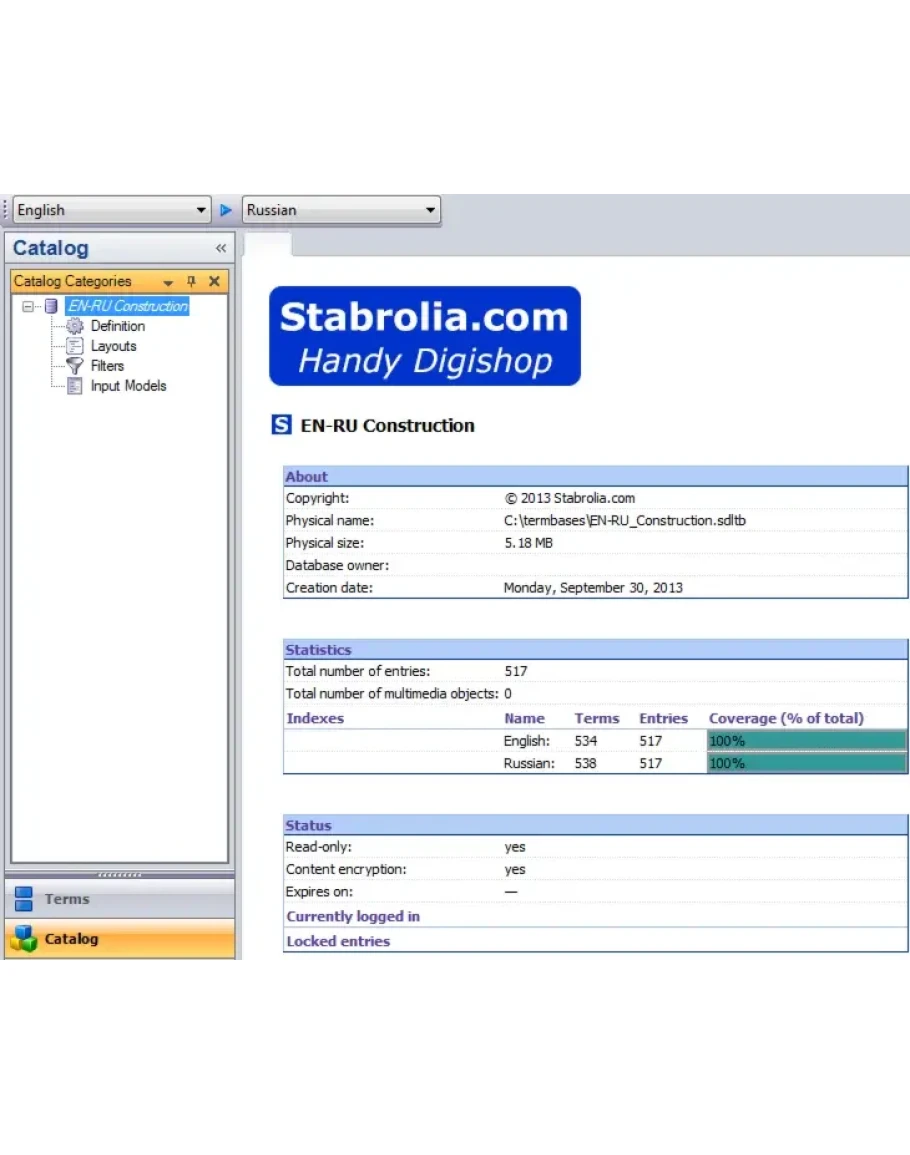Collapse the EN-RU Construction tree node
The height and width of the screenshot is (1155, 910).
28,306
